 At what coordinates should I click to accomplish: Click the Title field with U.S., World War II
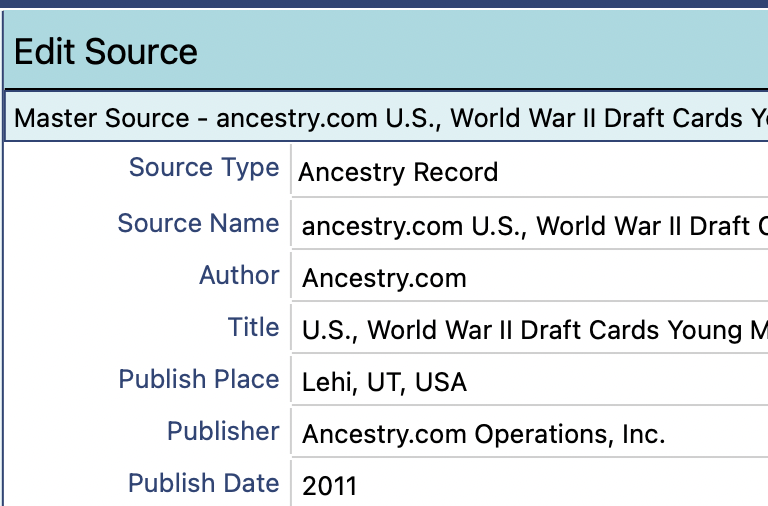pos(530,330)
